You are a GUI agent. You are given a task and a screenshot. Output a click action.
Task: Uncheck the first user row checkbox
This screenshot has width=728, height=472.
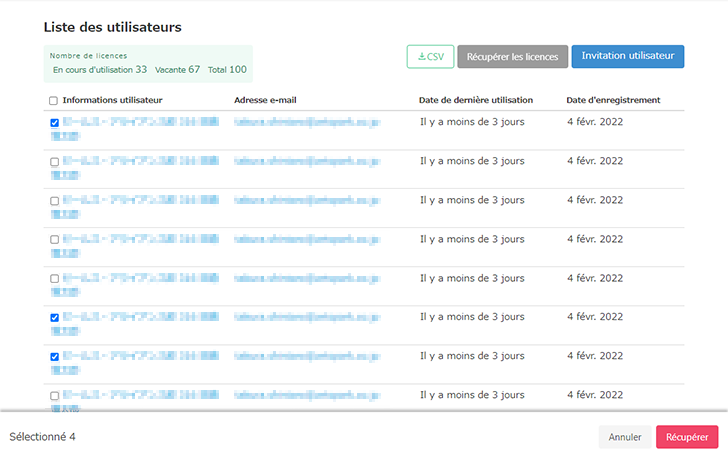point(54,123)
